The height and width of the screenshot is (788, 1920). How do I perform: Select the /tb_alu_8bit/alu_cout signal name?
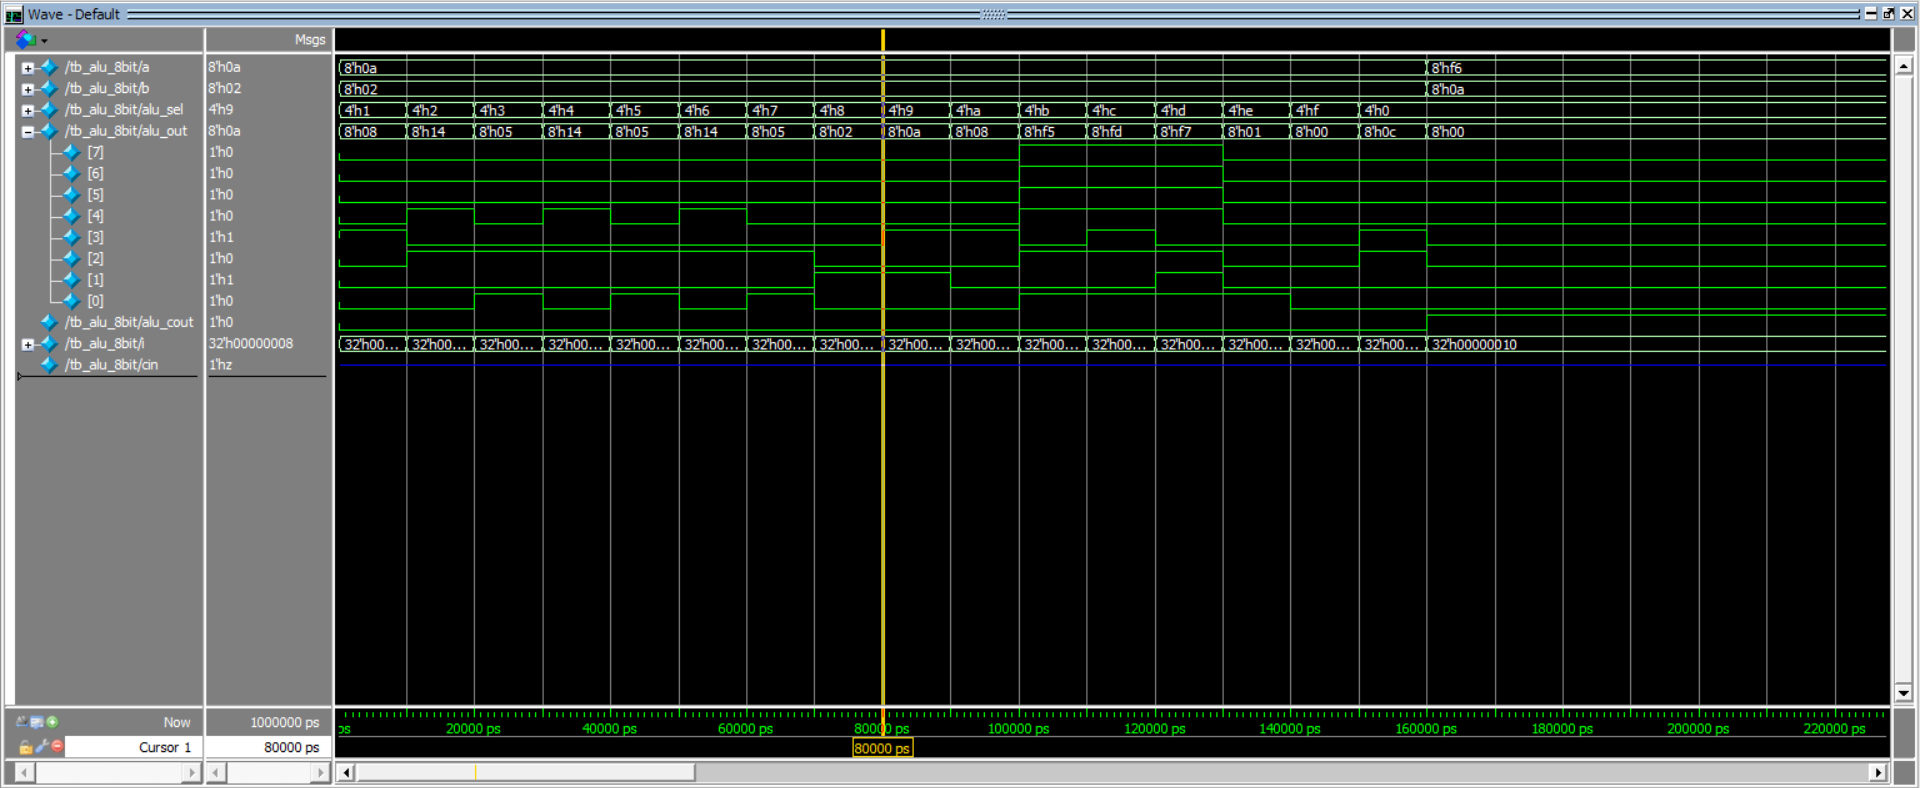tap(129, 322)
